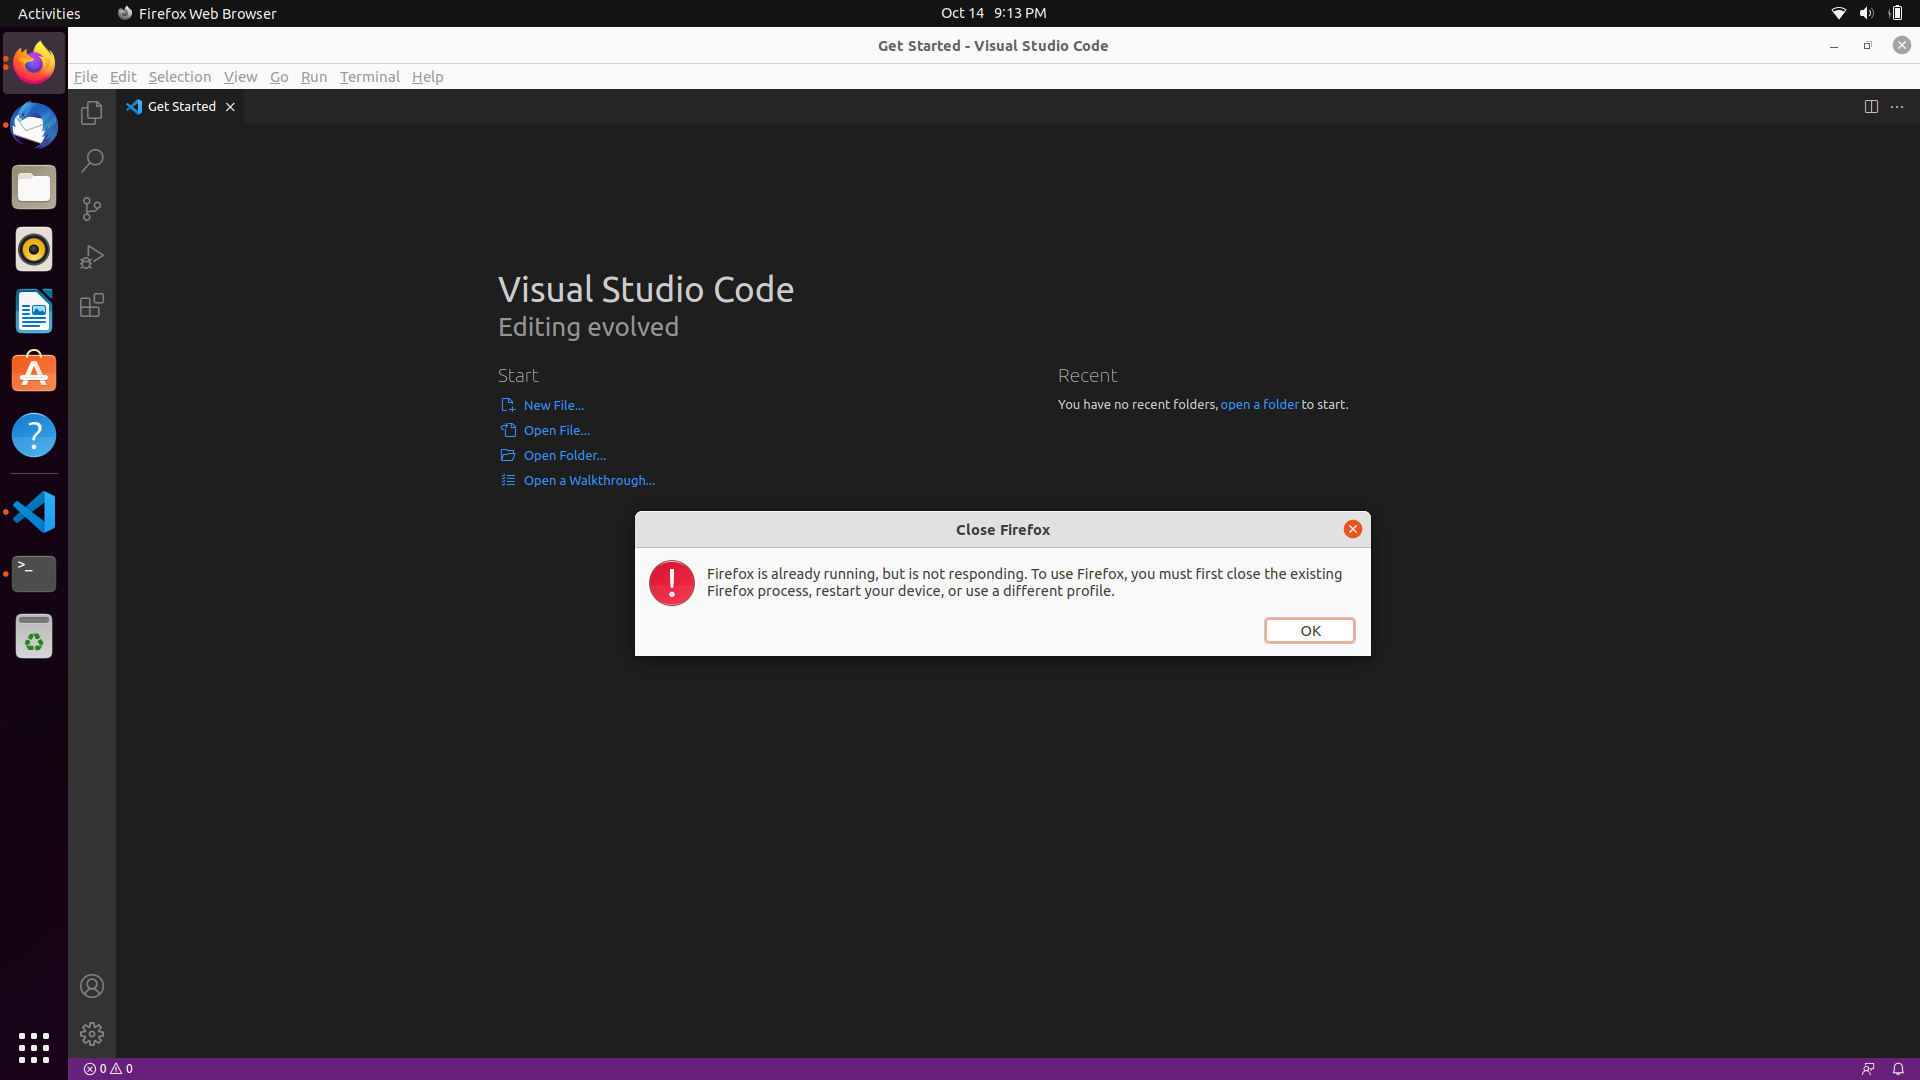Open the View menu
Screen dimensions: 1920x1080
click(240, 77)
